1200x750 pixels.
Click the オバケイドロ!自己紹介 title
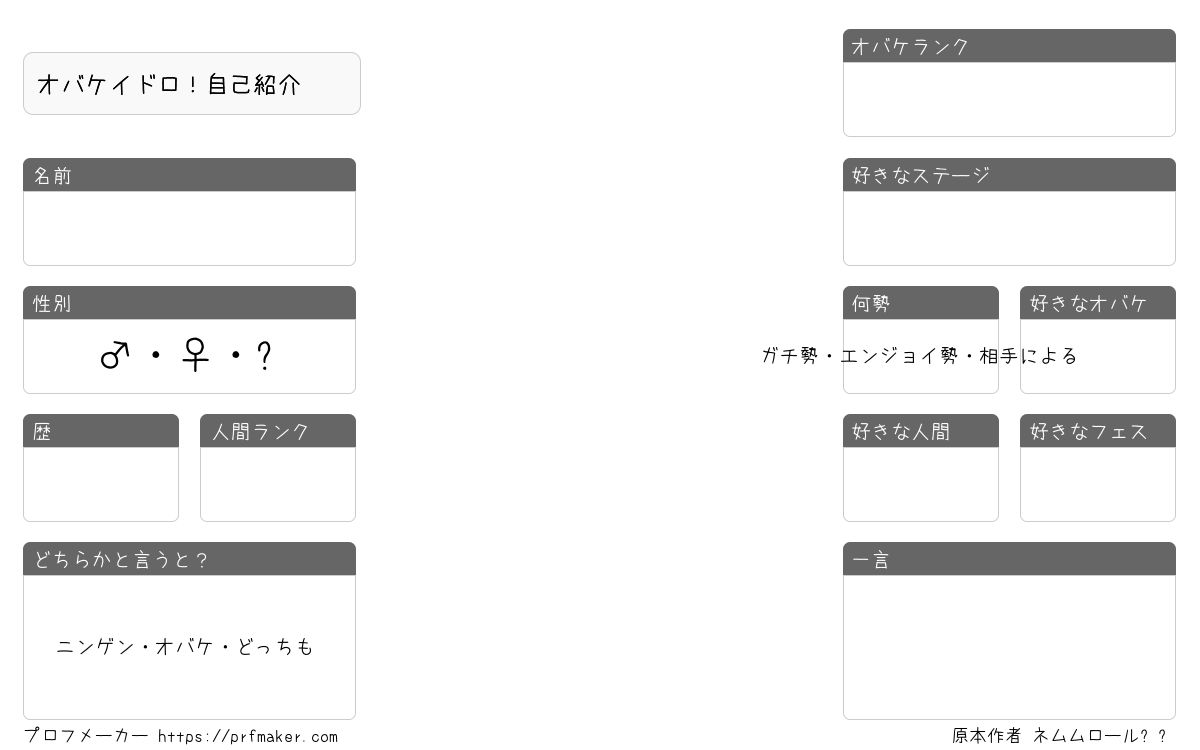(169, 85)
